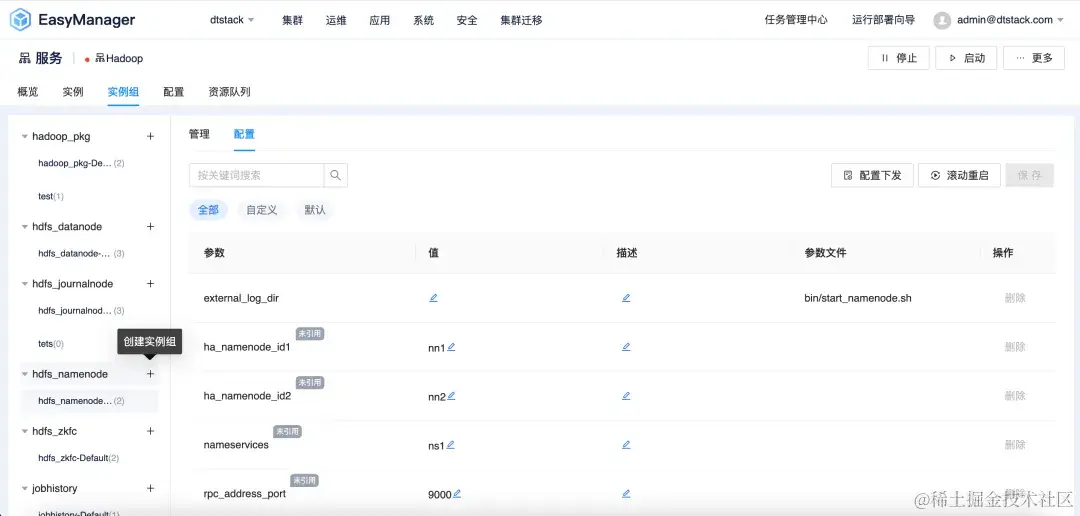Open the 系统 menu
The width and height of the screenshot is (1080, 516).
[424, 20]
